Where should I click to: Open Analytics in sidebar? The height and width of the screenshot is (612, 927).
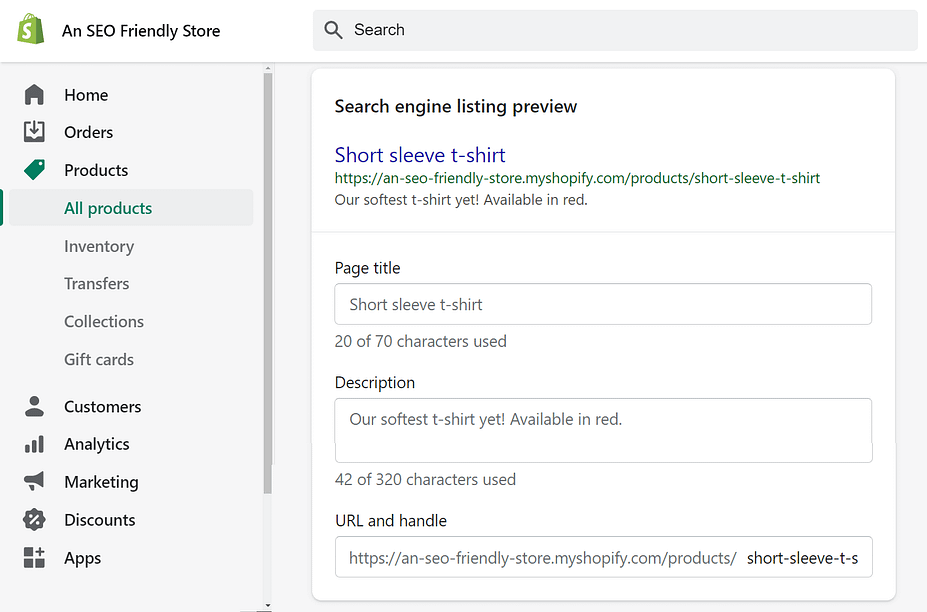coord(97,444)
